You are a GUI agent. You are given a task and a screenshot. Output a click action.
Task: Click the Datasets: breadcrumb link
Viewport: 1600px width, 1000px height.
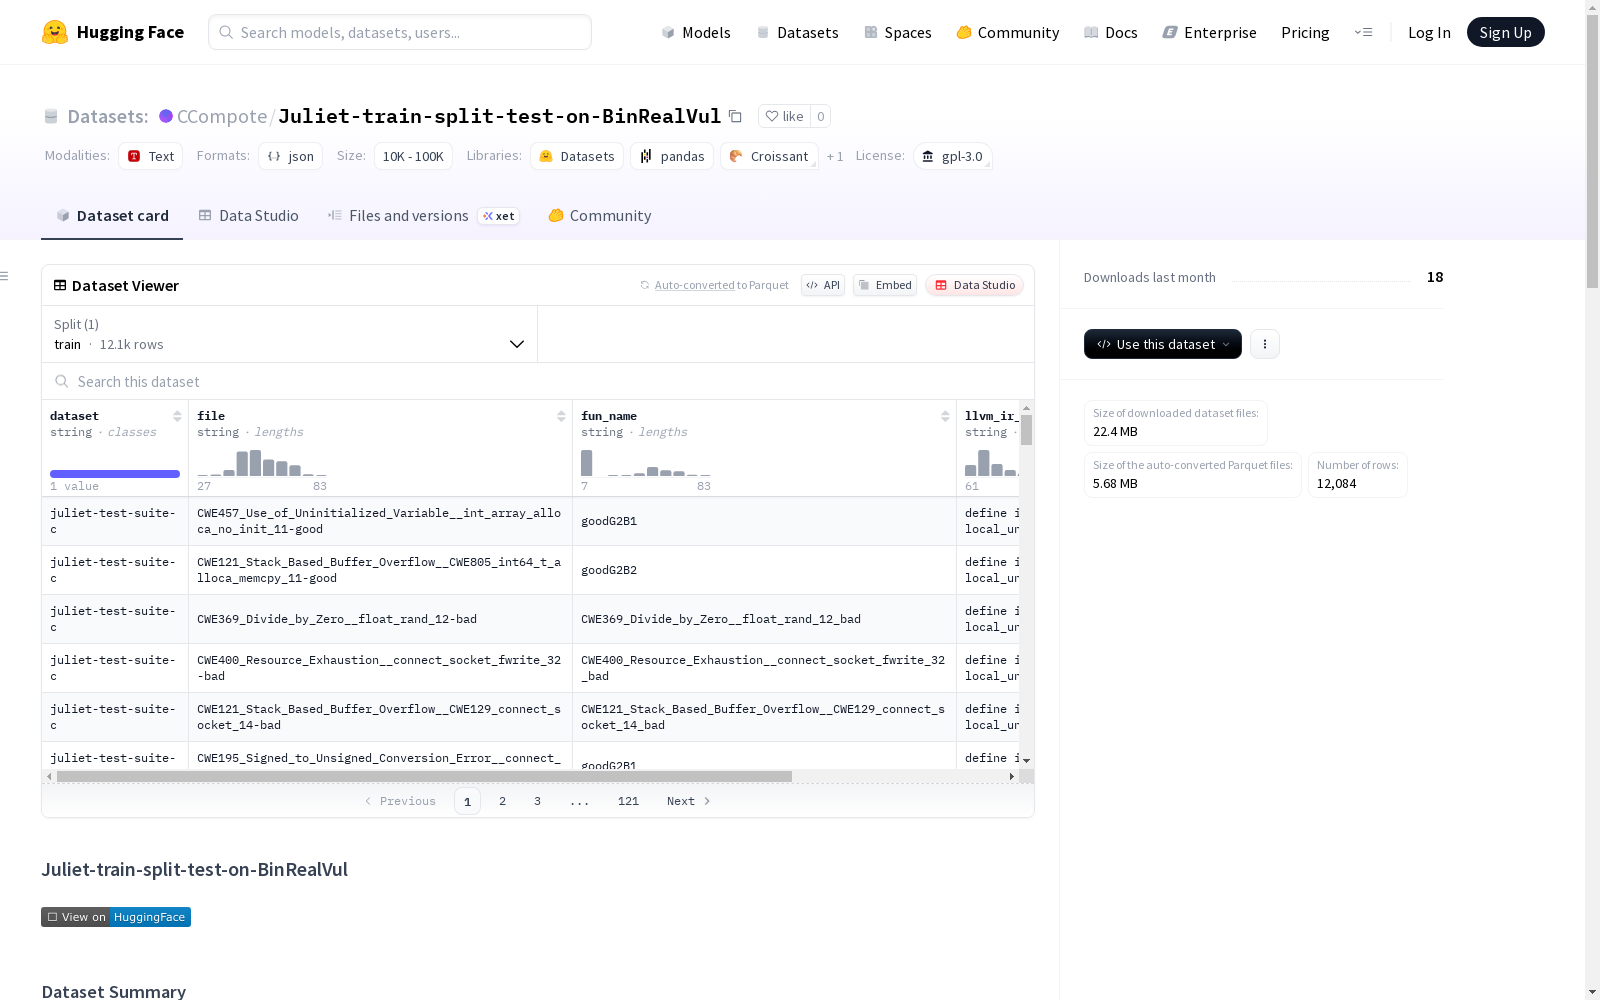[108, 116]
